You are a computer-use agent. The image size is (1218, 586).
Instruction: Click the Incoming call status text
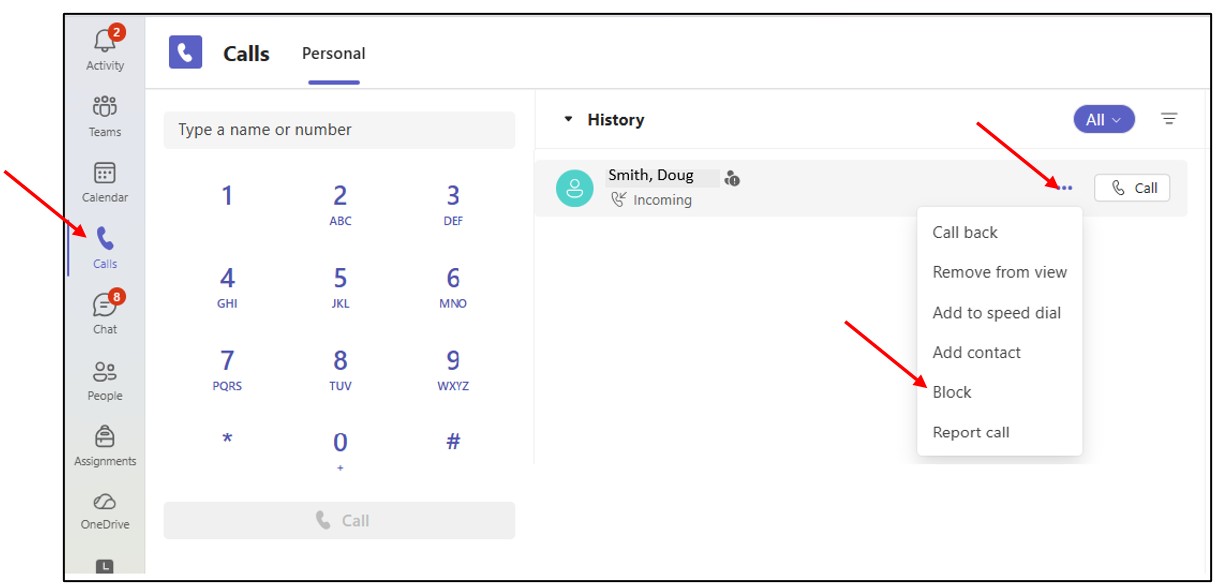[x=662, y=200]
